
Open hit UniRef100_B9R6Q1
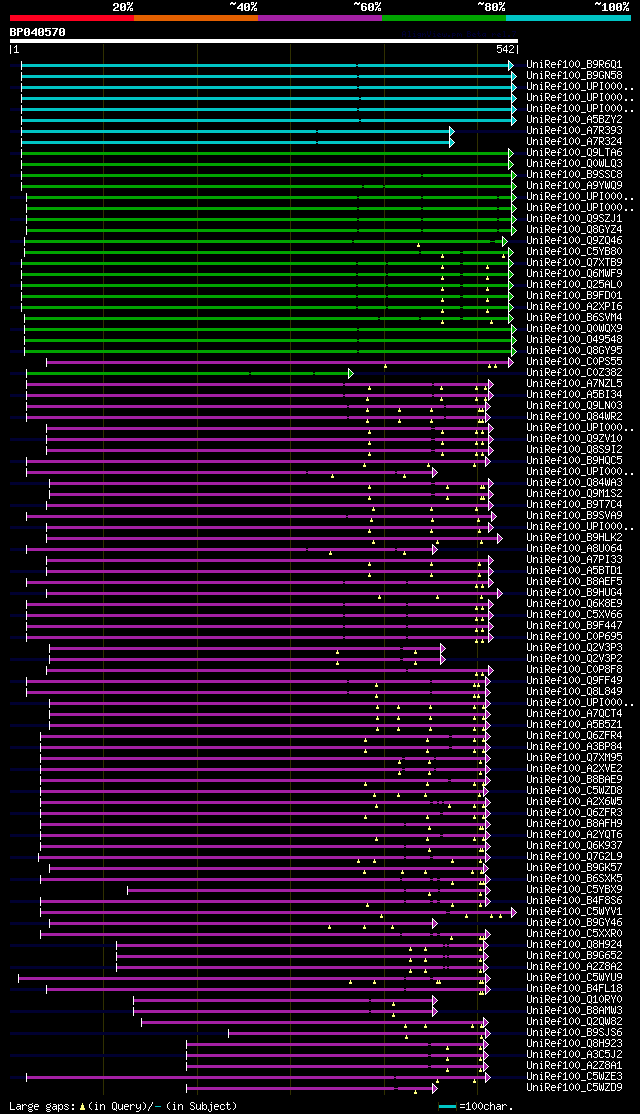click(575, 64)
